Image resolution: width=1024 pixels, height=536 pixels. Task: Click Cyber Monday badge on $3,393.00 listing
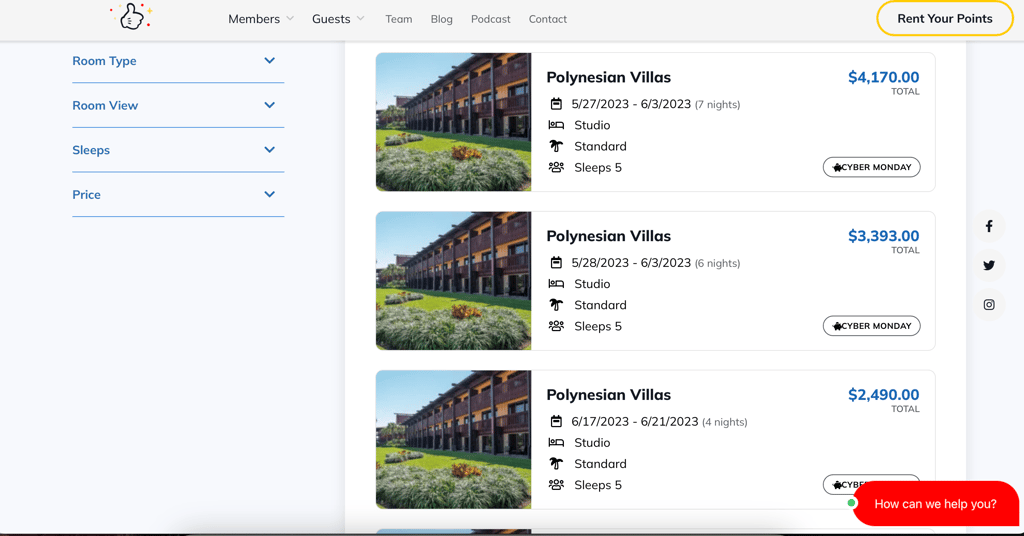871,326
